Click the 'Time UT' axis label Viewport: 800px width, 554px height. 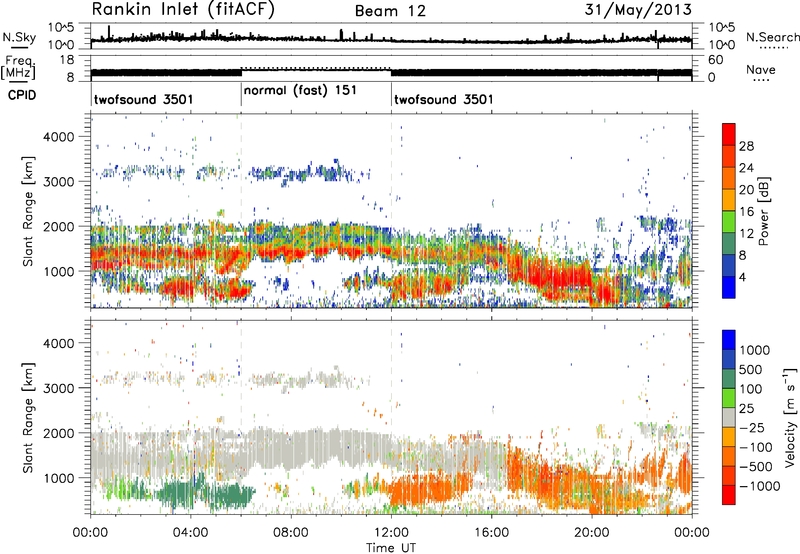click(x=391, y=548)
